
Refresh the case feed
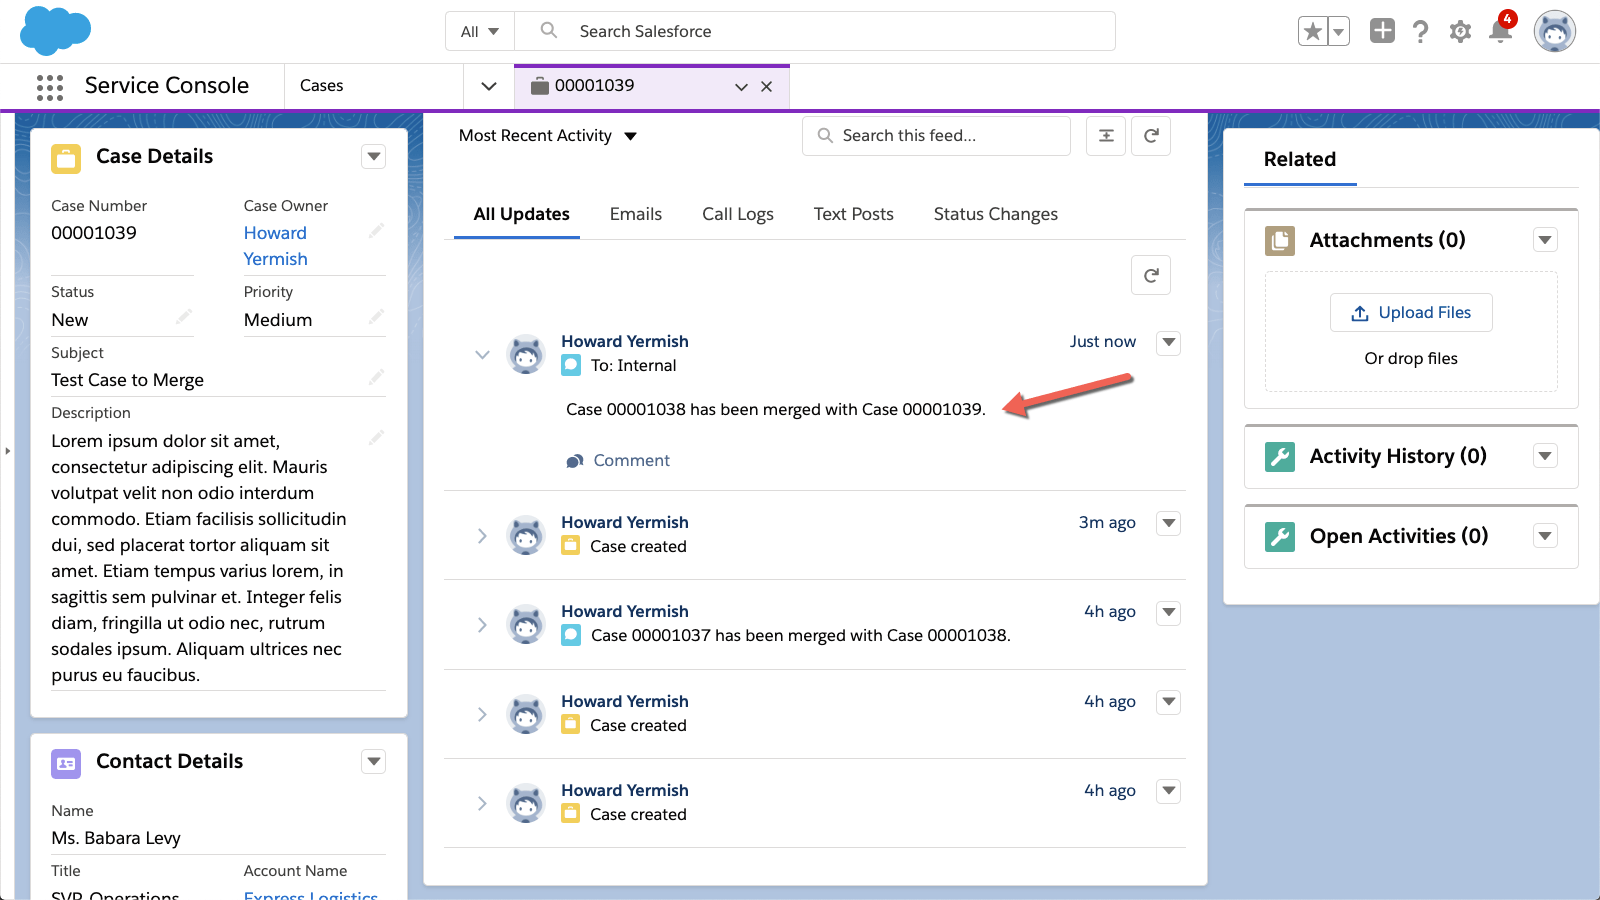[x=1151, y=275]
